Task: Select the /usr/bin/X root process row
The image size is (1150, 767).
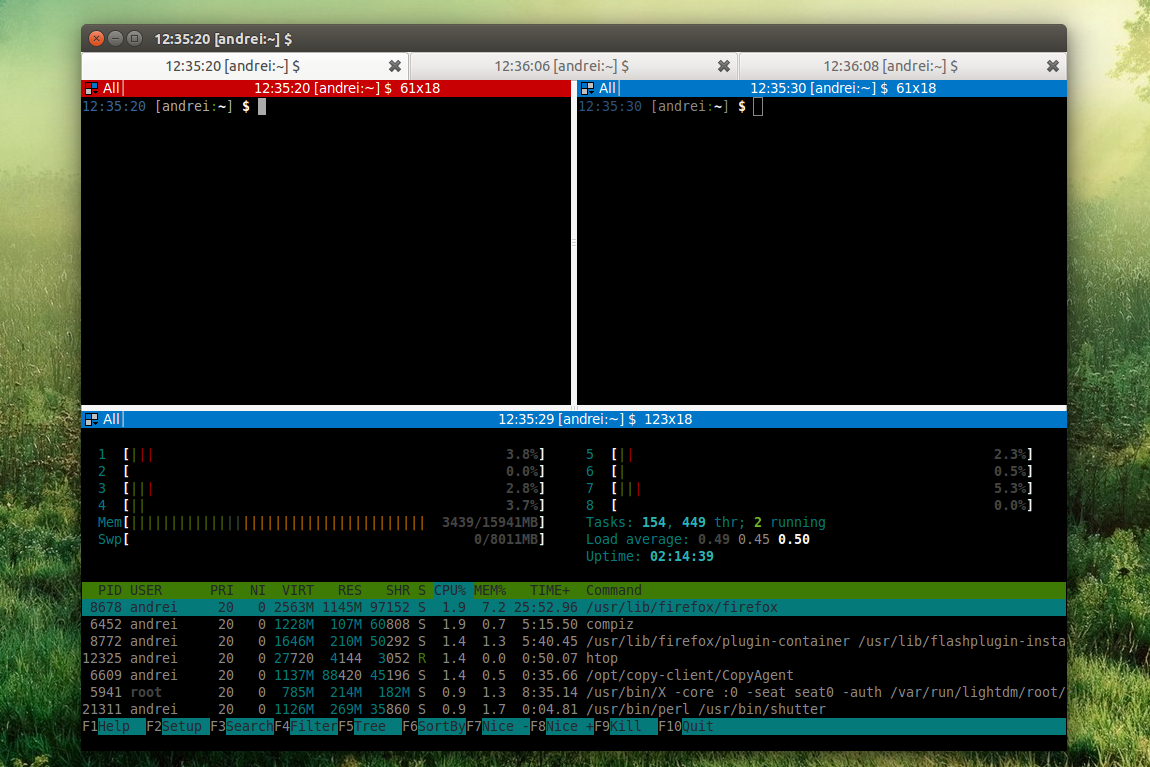Action: 574,692
